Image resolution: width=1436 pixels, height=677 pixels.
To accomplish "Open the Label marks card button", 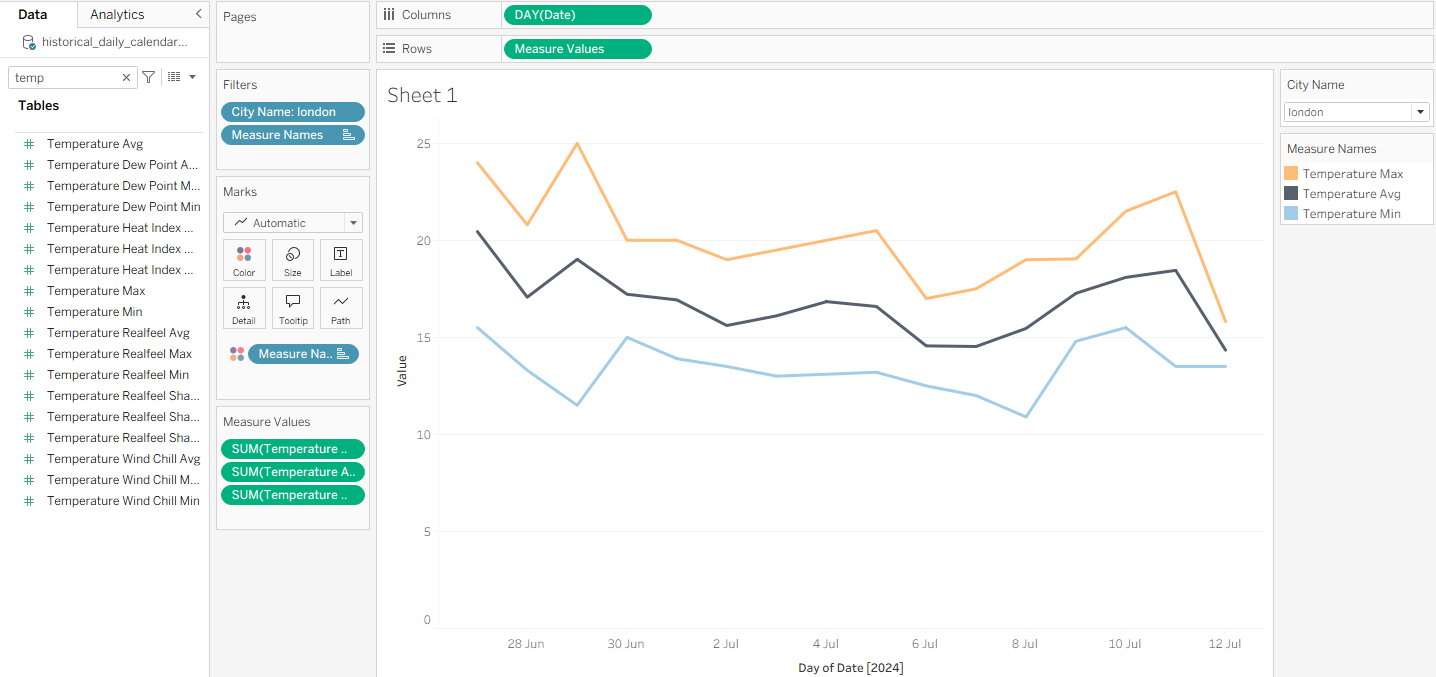I will coord(341,260).
